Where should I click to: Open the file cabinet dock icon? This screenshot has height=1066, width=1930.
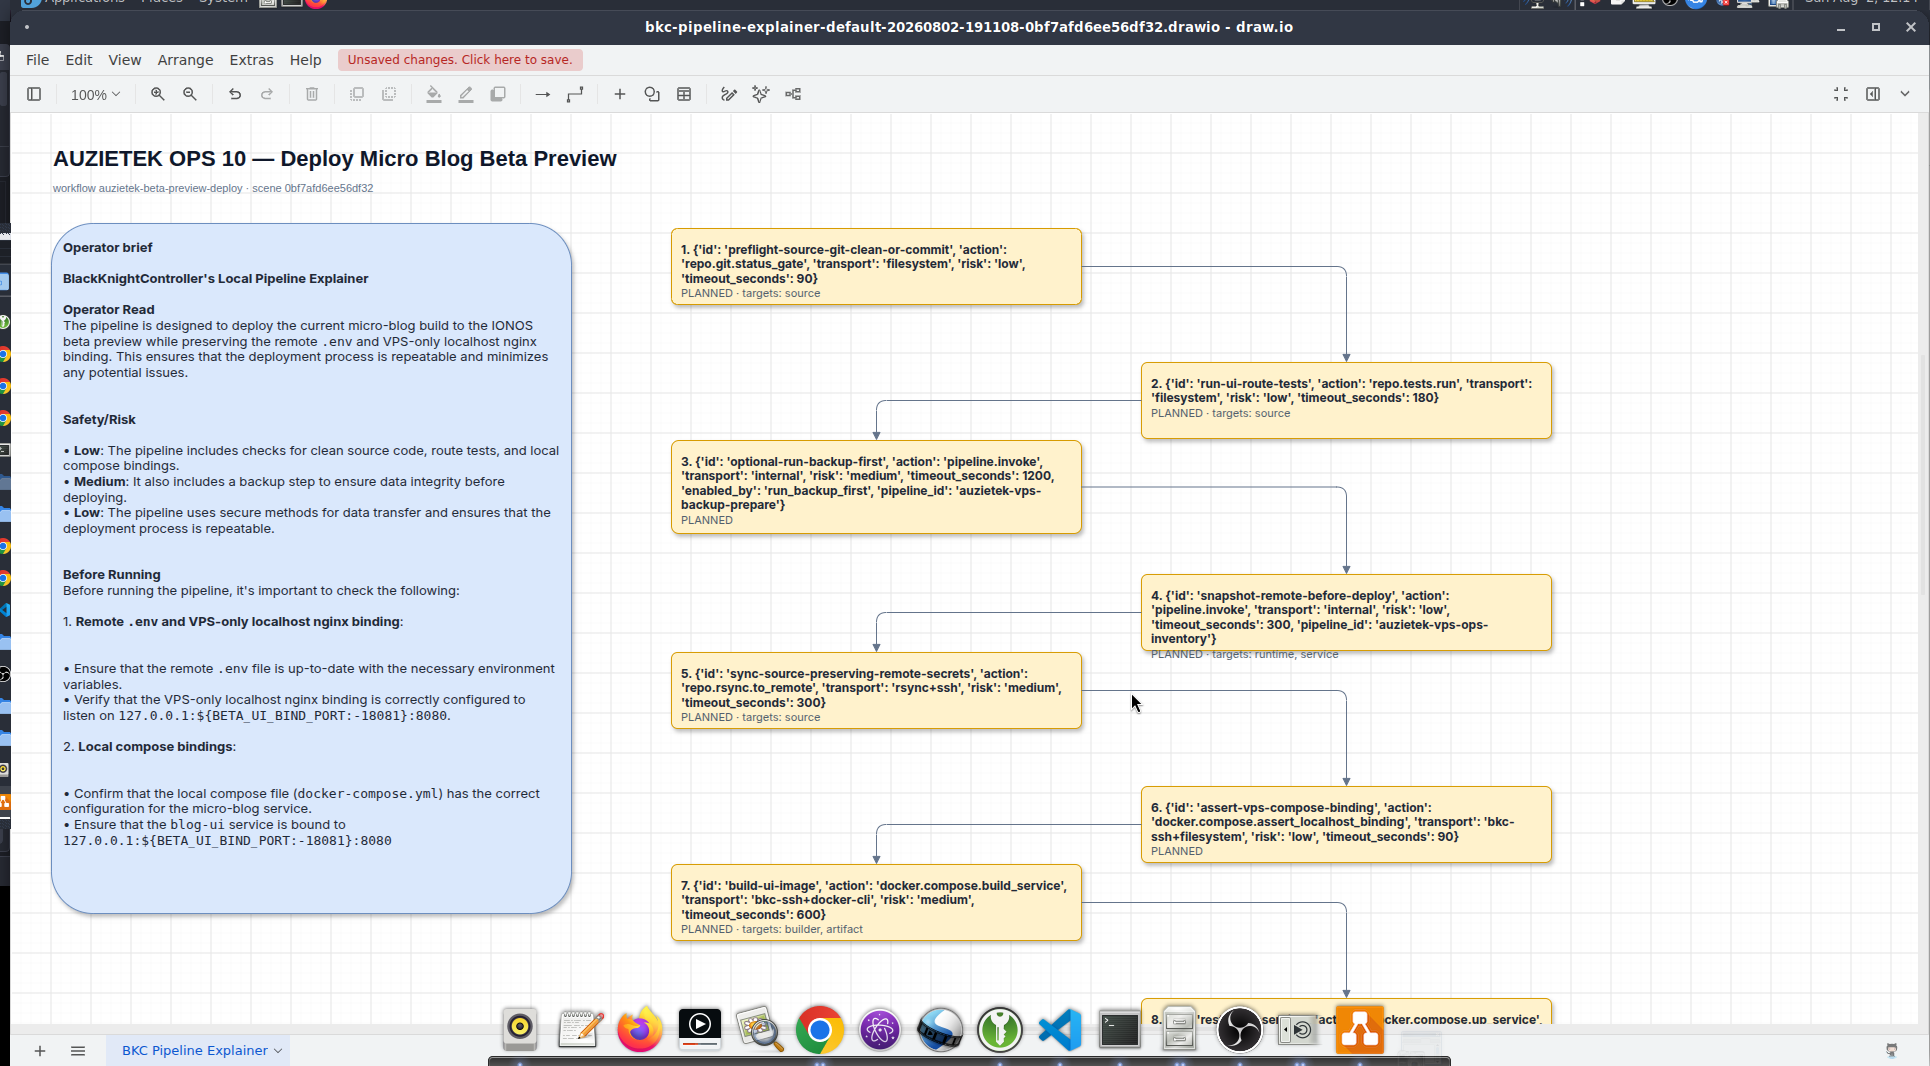[x=1180, y=1029]
